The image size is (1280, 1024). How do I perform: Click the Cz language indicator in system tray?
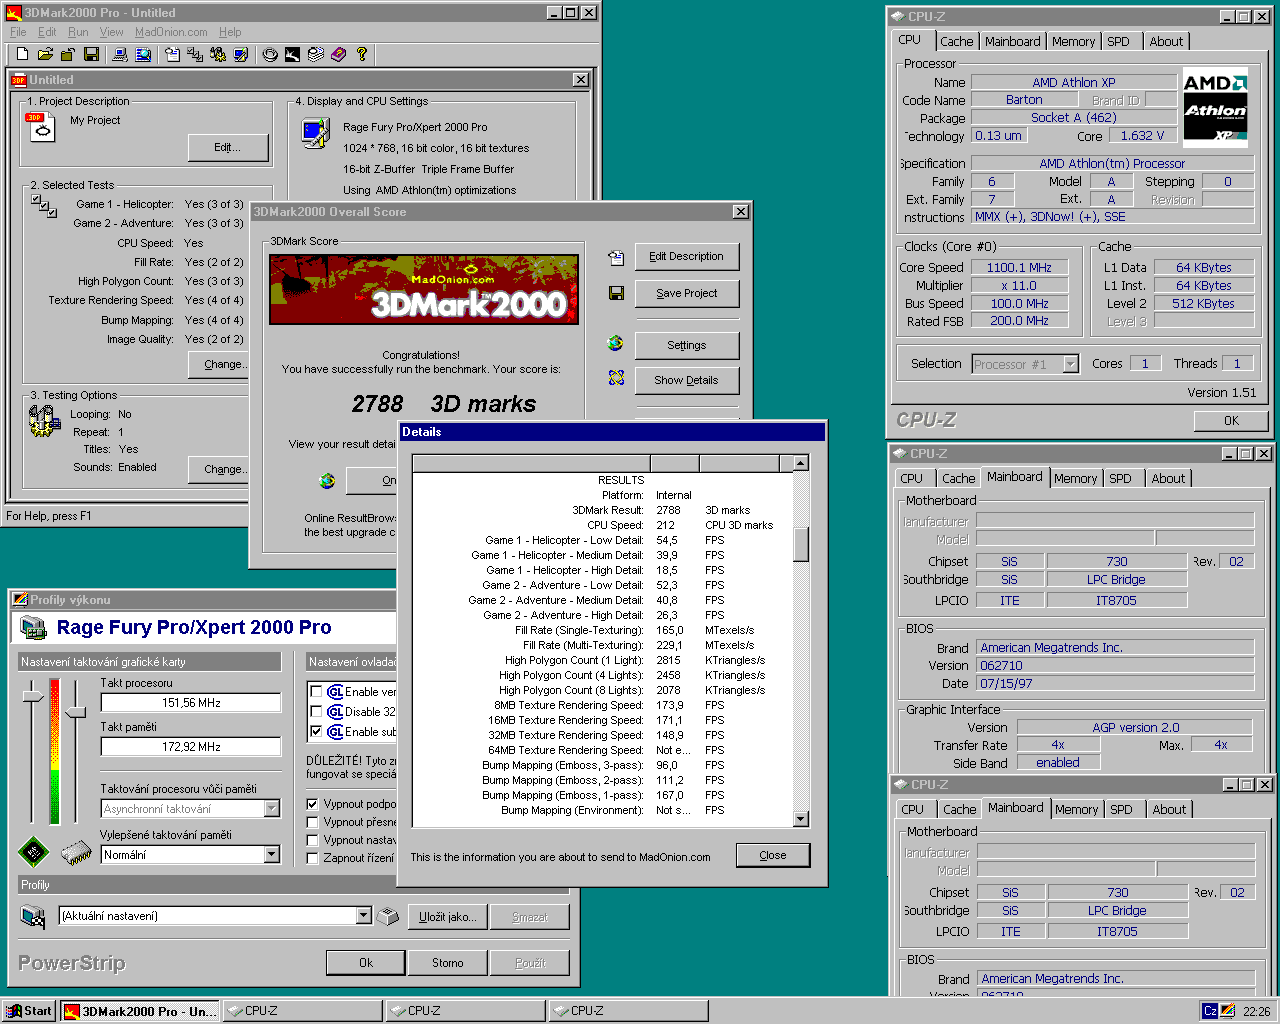1210,1011
